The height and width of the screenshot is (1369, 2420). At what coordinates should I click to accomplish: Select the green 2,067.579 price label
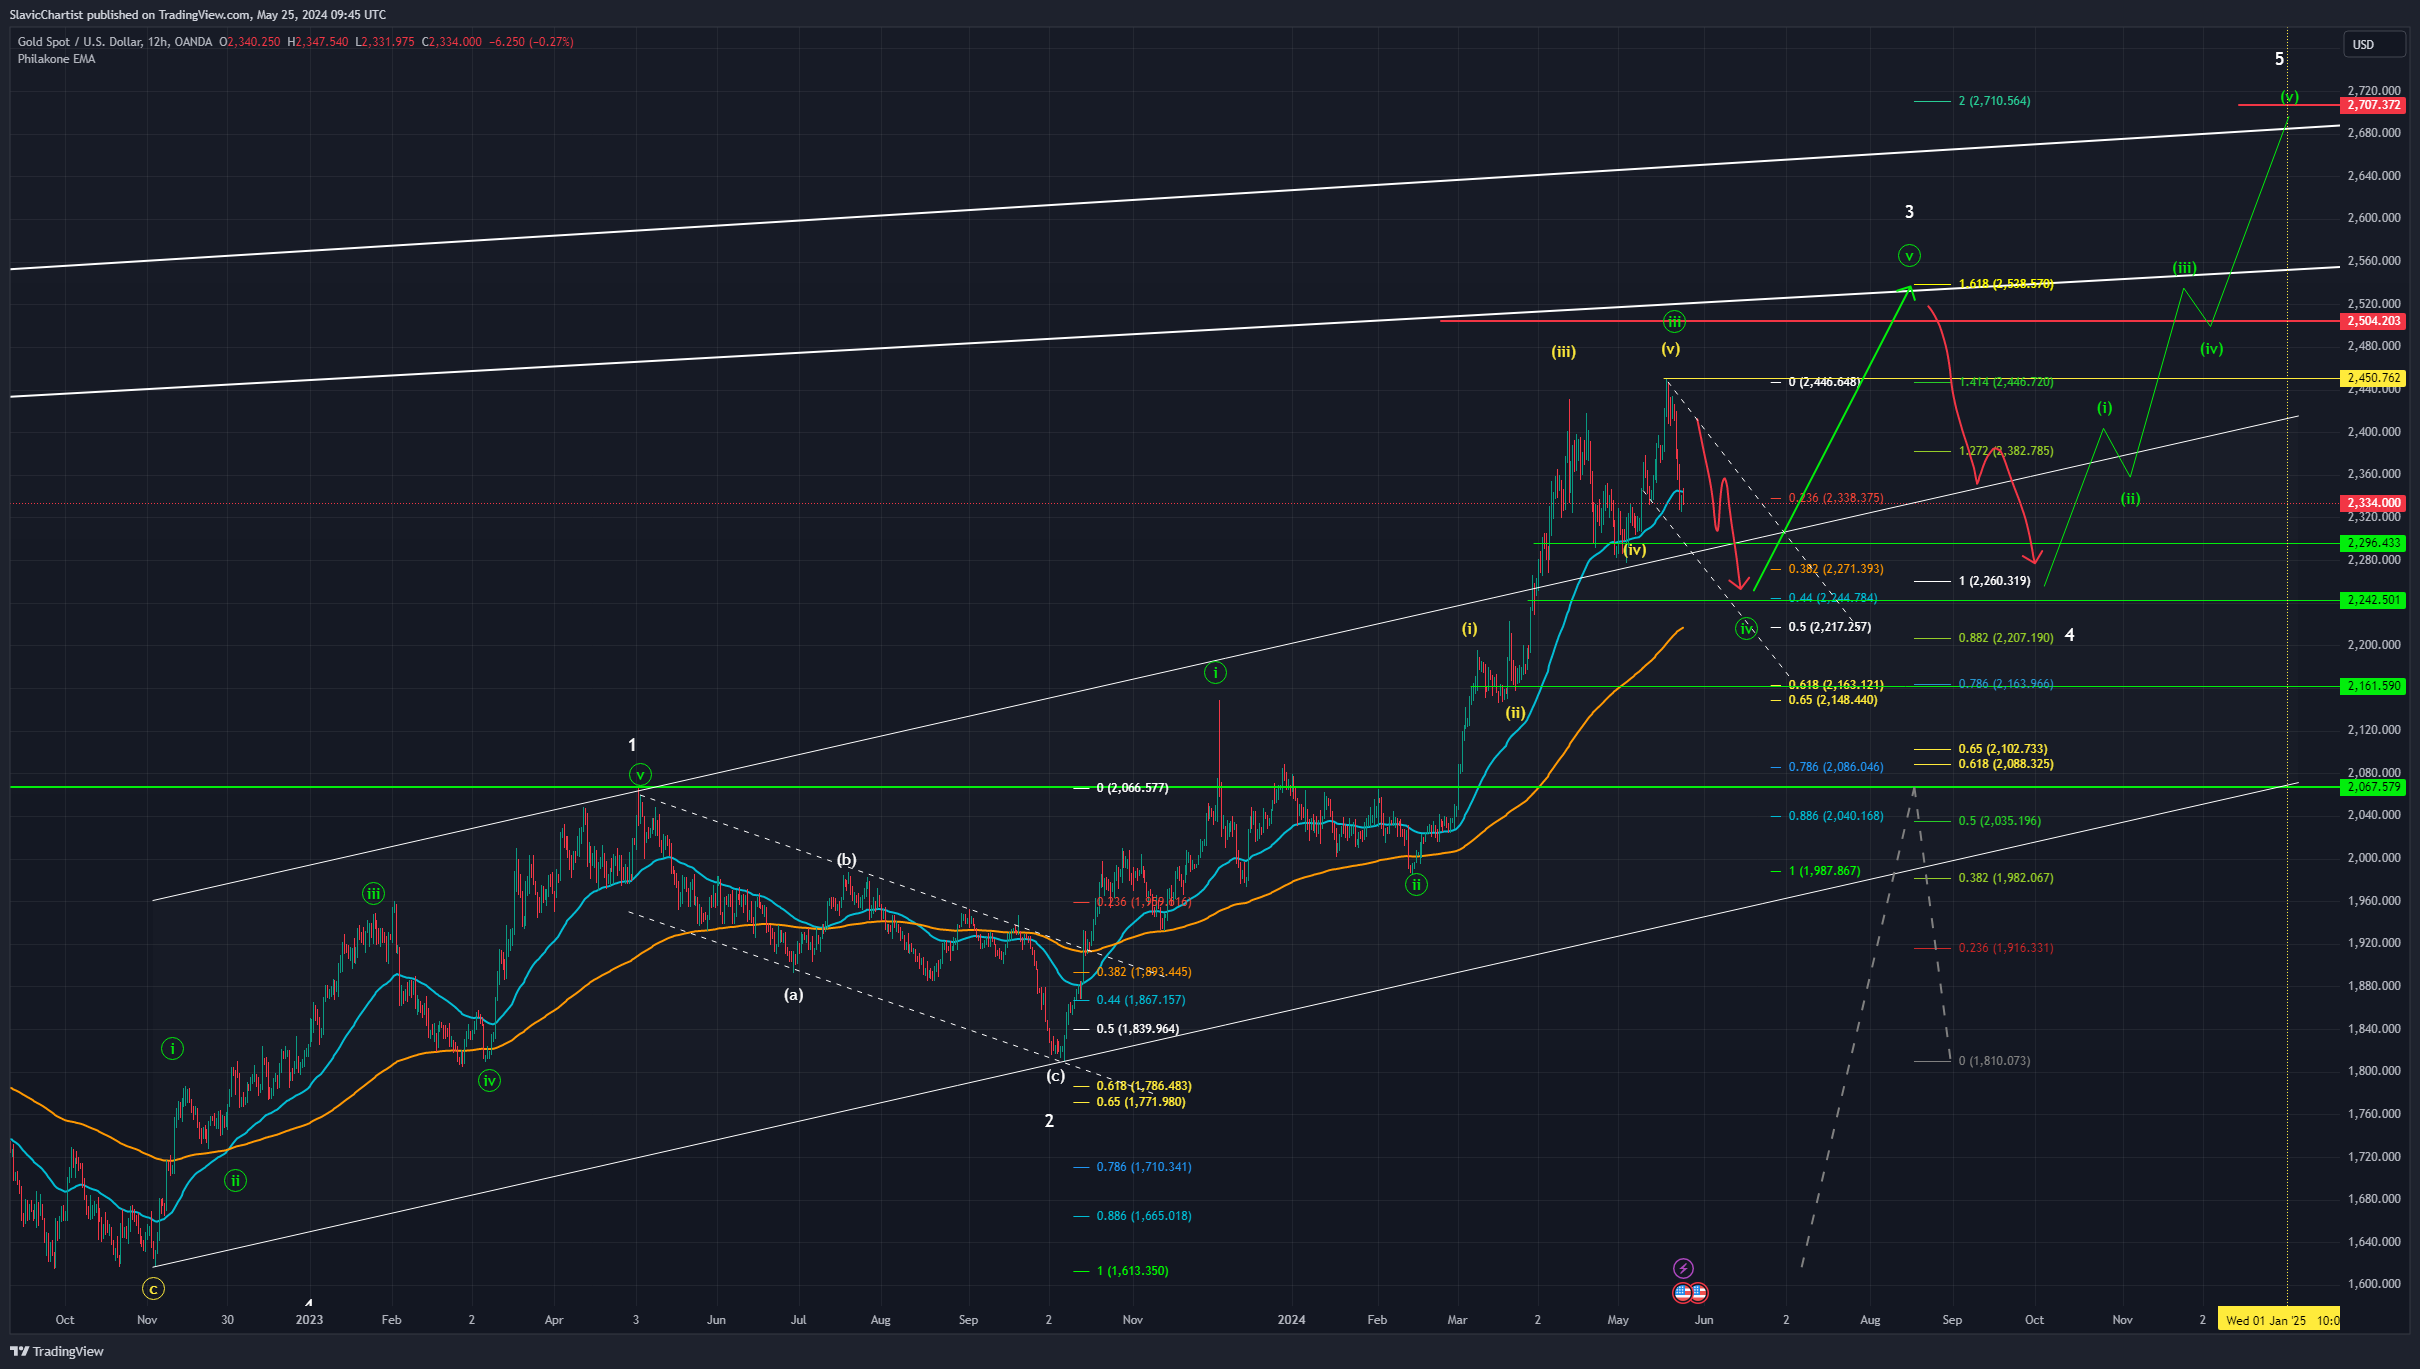pos(2374,787)
